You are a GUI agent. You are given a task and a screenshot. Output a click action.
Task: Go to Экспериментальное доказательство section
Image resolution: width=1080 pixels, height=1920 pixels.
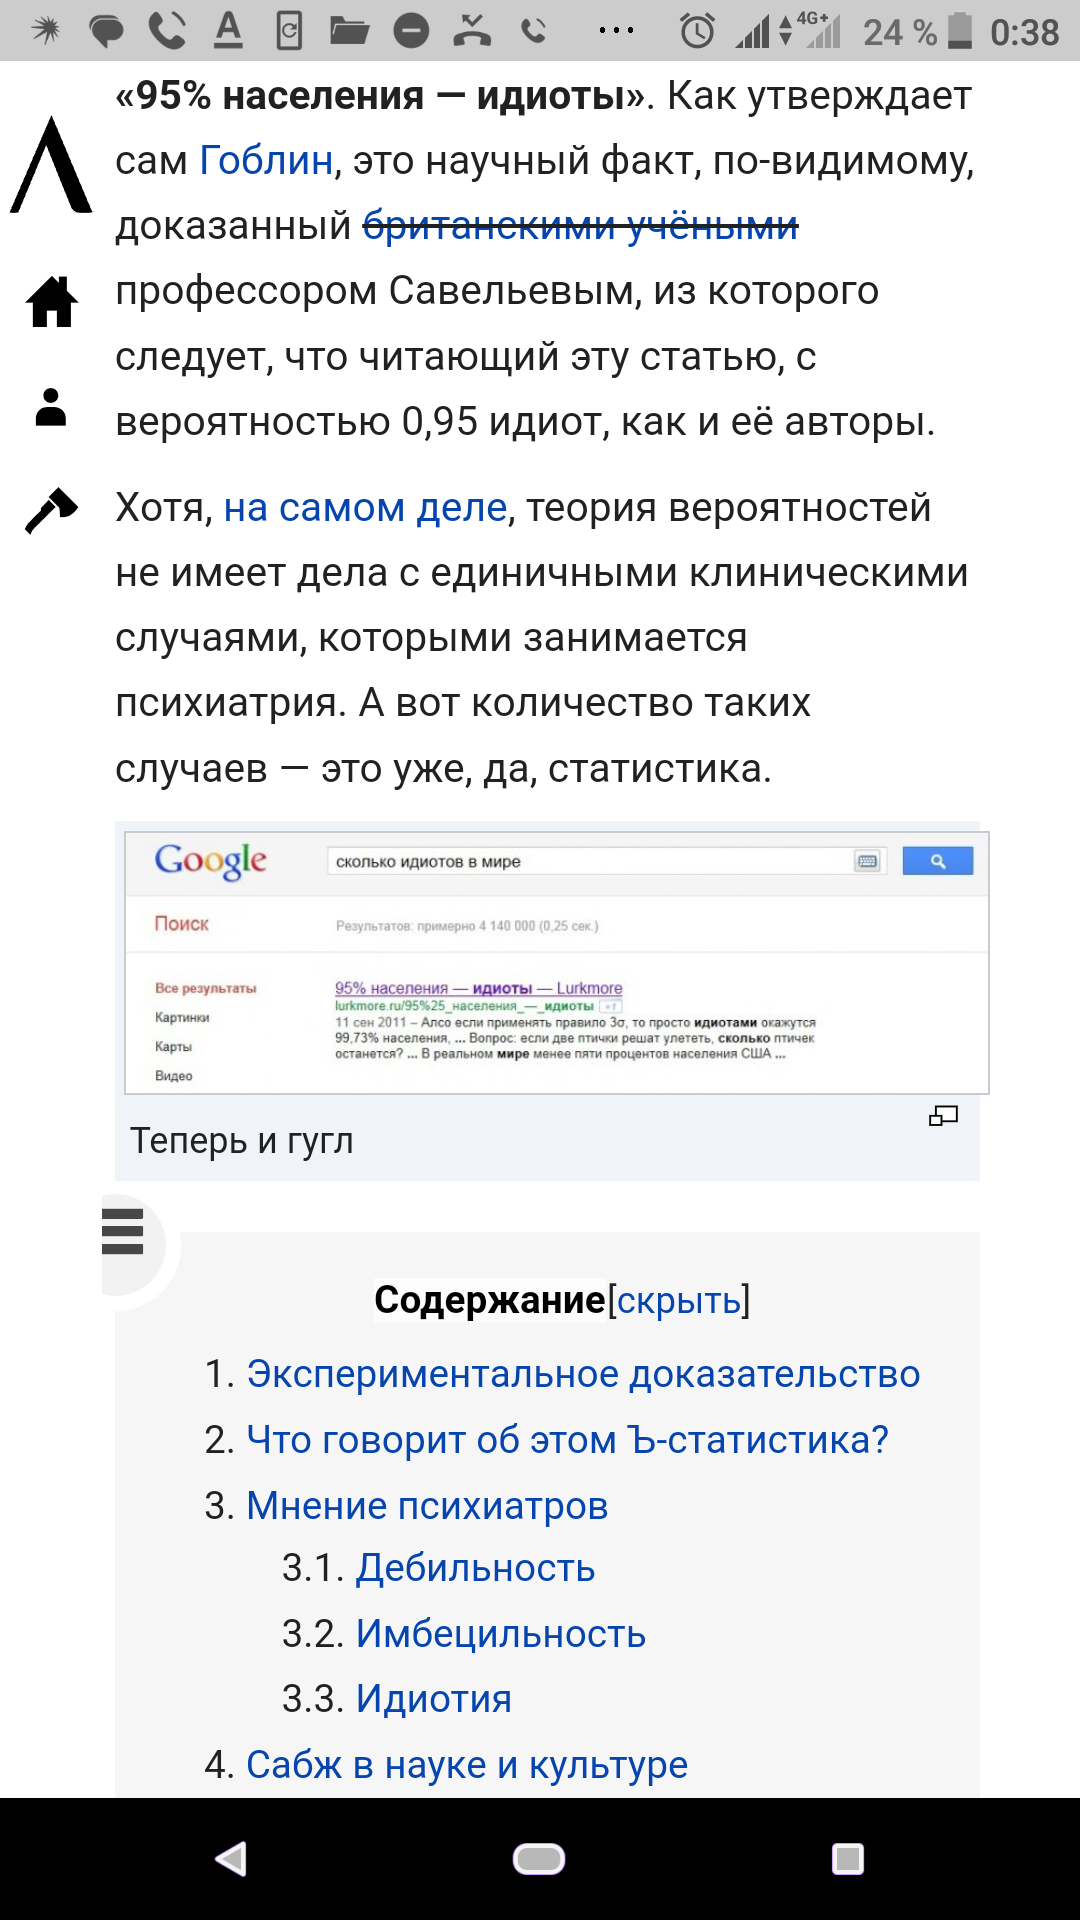coord(583,1374)
